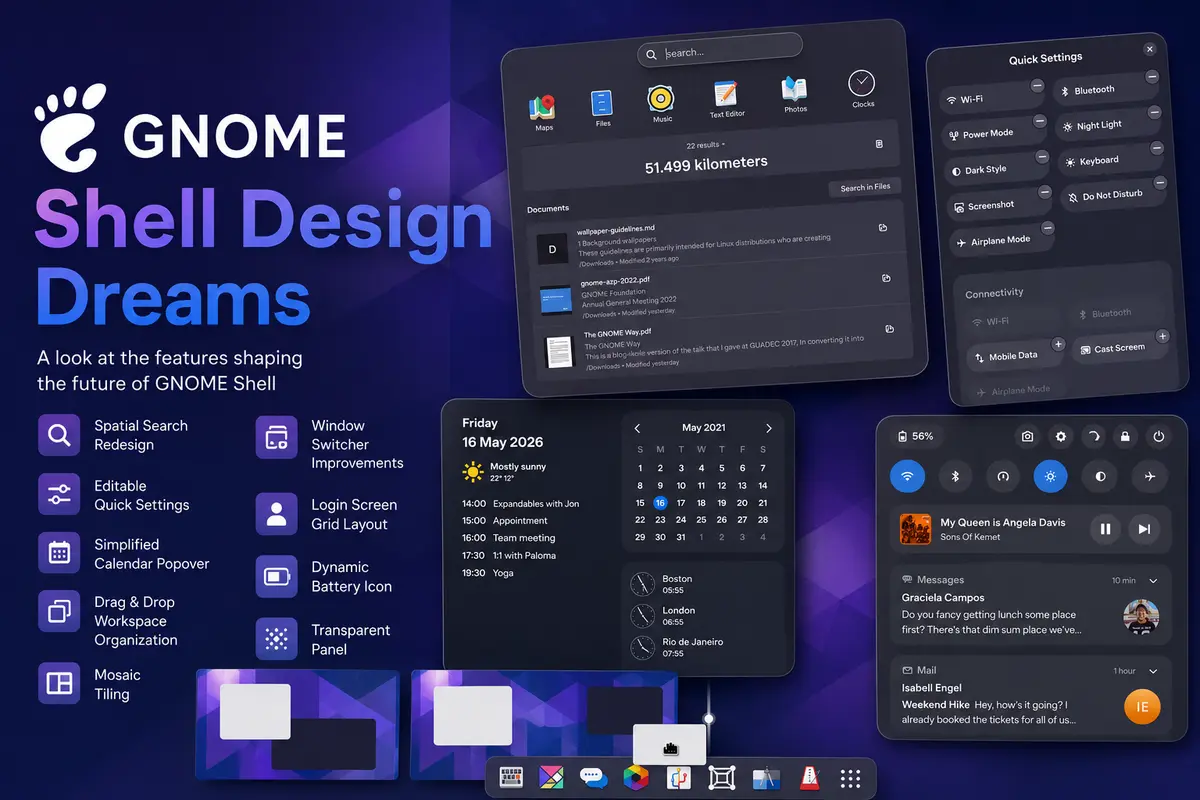This screenshot has height=800, width=1200.
Task: Add the Mobile Data quick setting
Action: tap(1057, 344)
